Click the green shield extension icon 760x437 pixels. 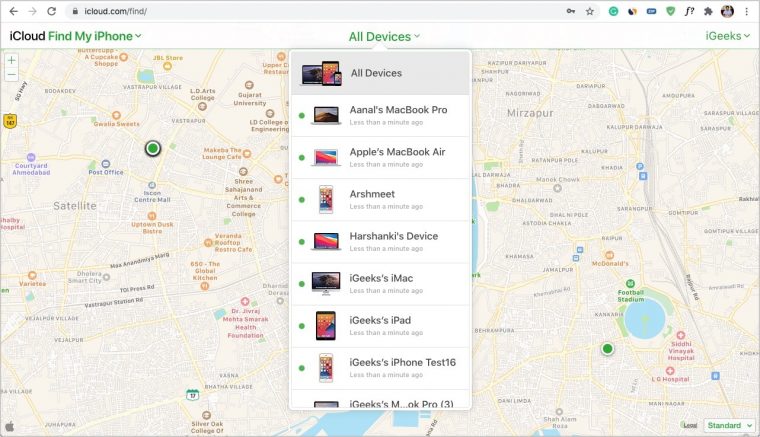[x=670, y=11]
